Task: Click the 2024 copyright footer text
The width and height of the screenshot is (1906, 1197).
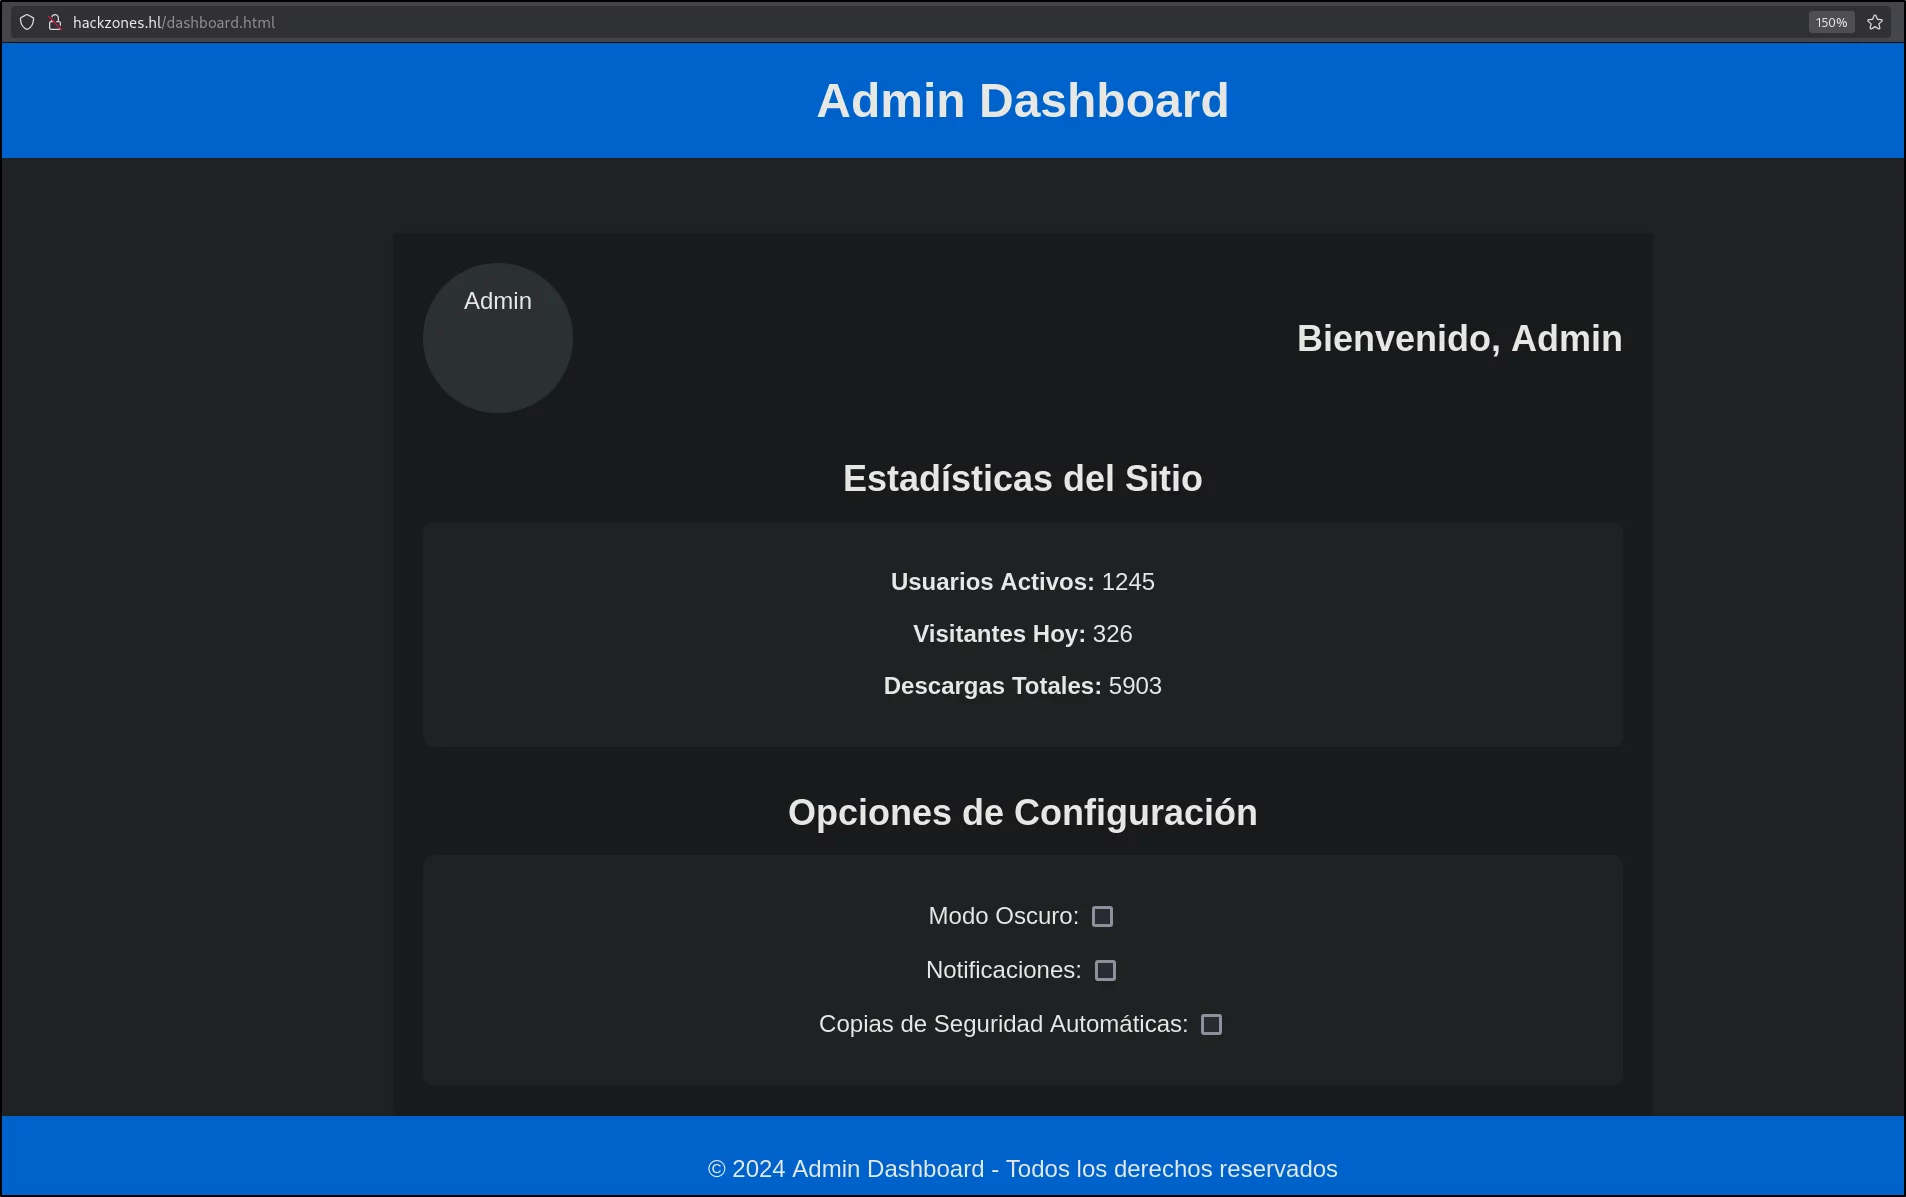Action: 1022,1169
